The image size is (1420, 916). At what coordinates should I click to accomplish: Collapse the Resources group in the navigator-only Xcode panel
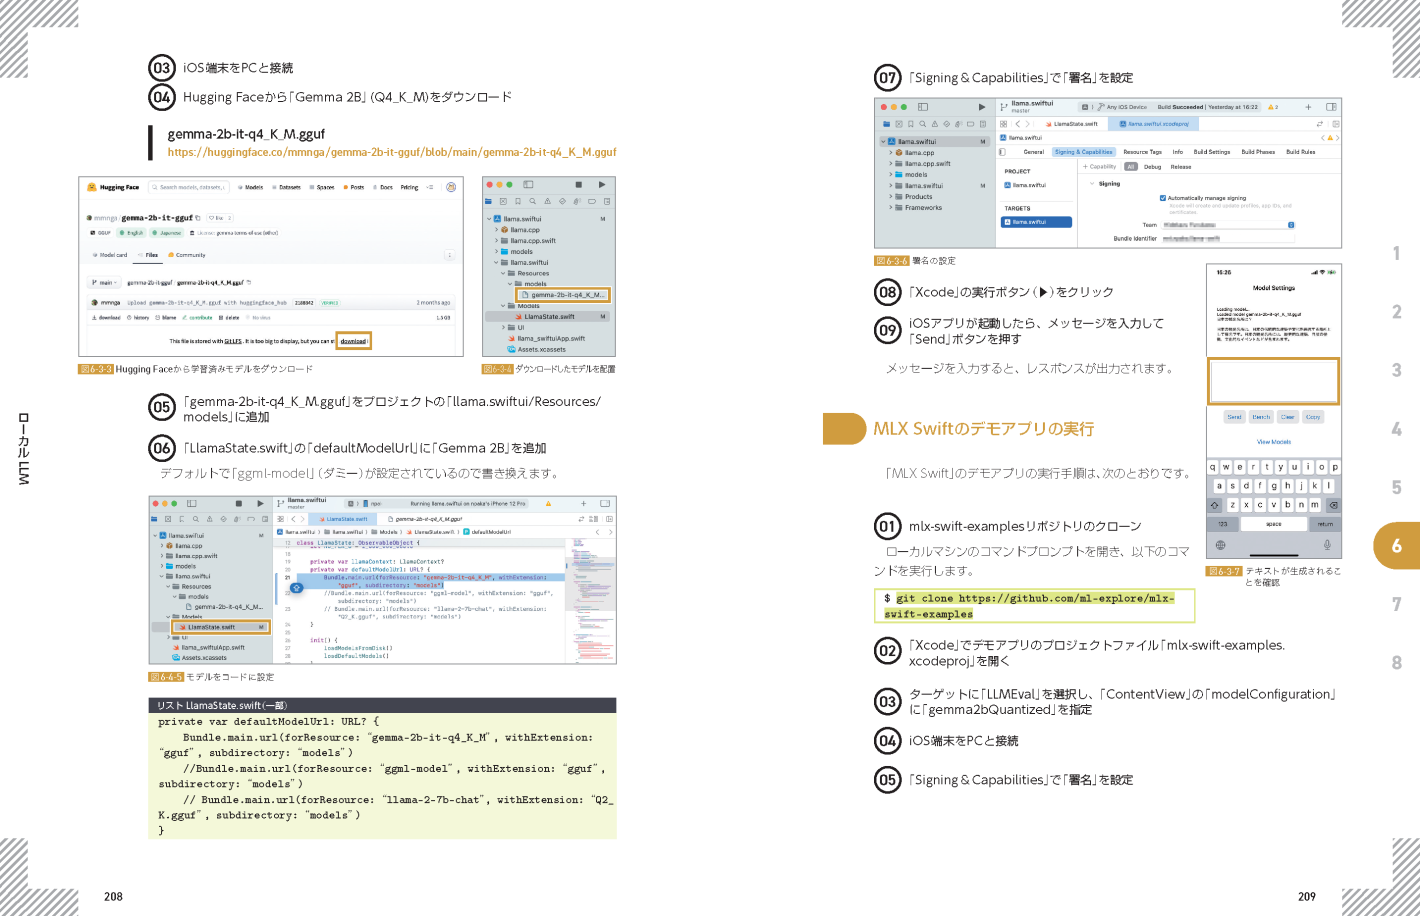point(503,273)
